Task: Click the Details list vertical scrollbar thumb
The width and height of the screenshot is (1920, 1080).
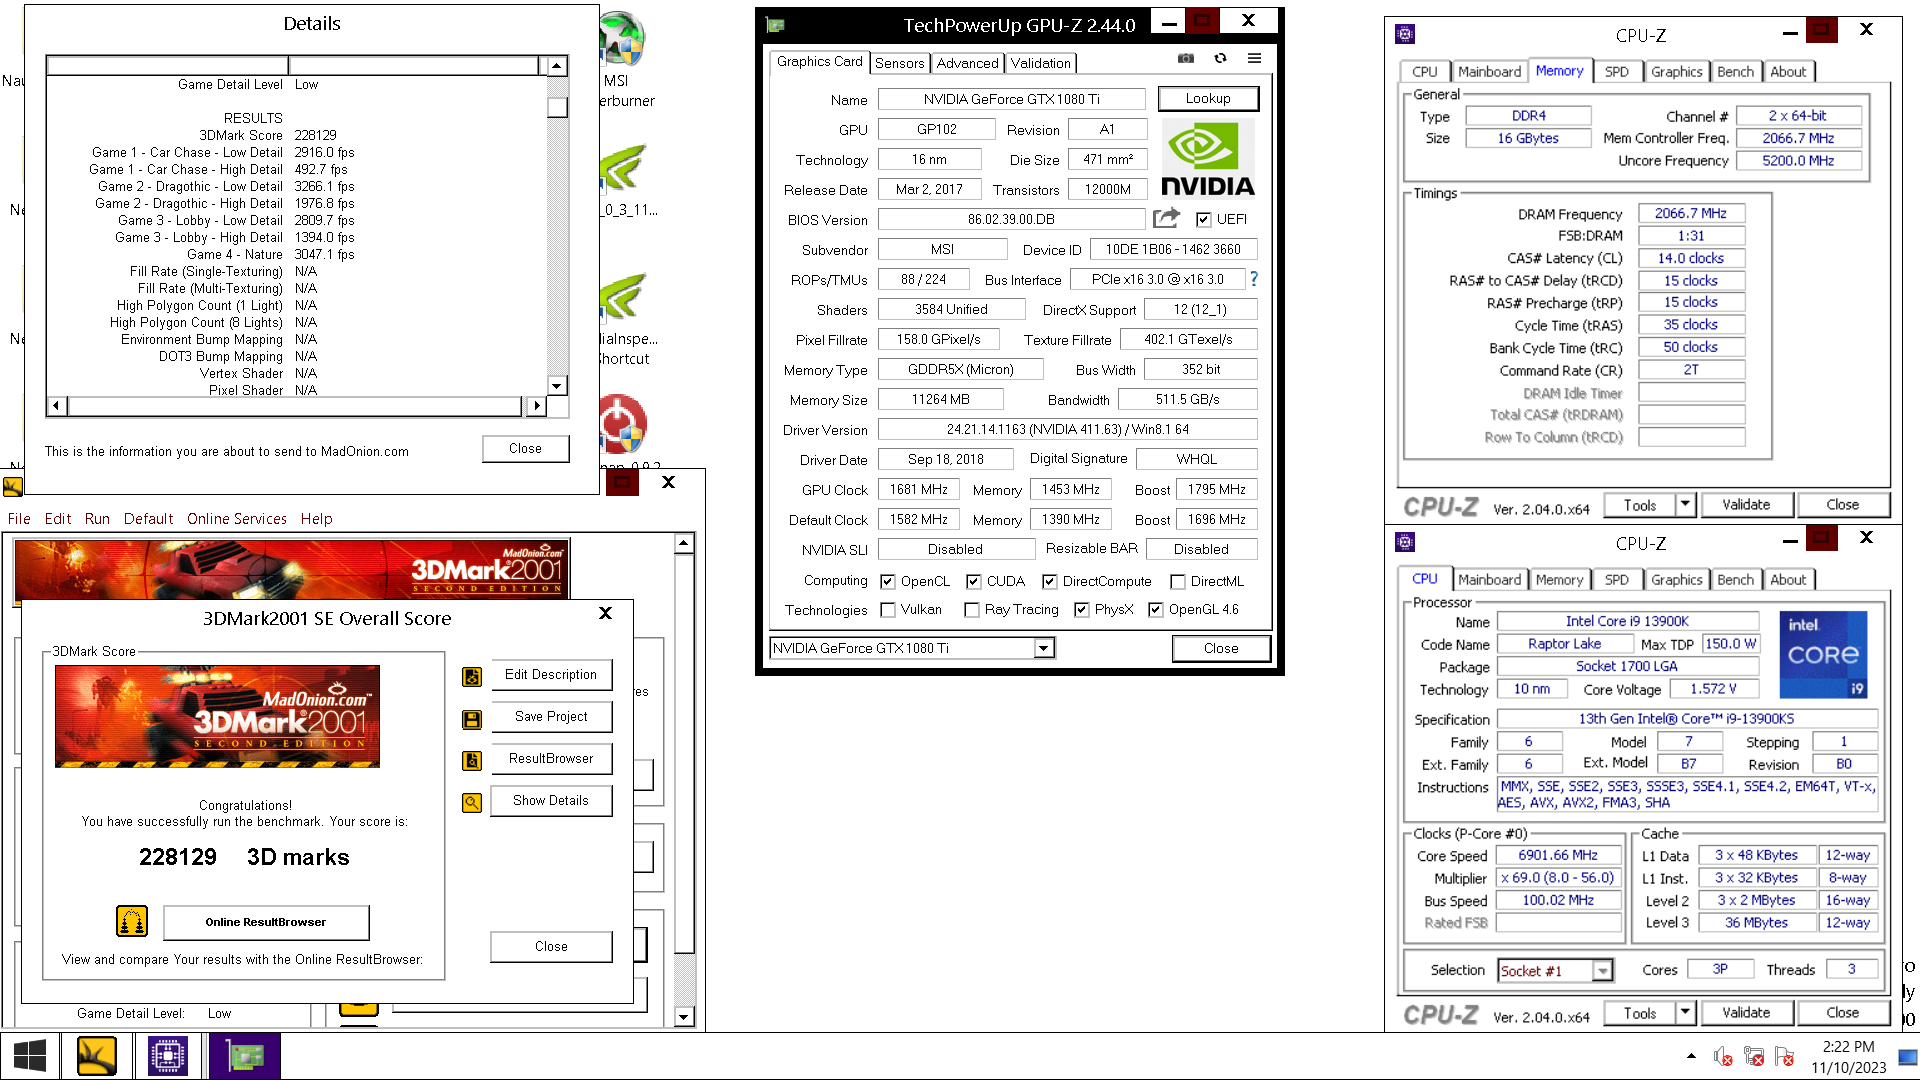Action: (558, 107)
